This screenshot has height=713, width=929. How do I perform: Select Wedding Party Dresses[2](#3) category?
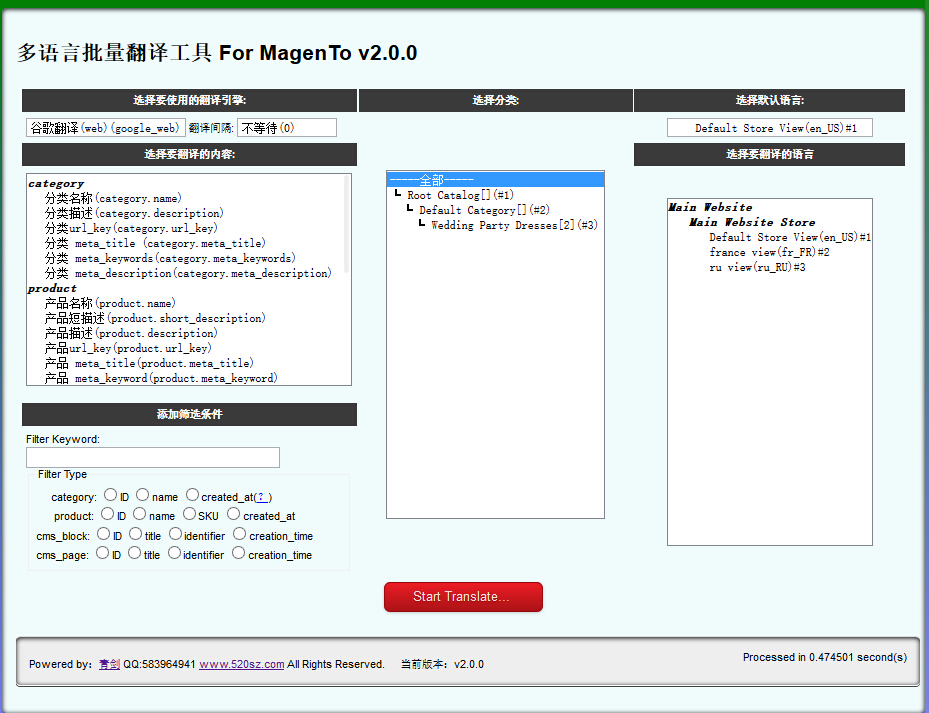[495, 225]
